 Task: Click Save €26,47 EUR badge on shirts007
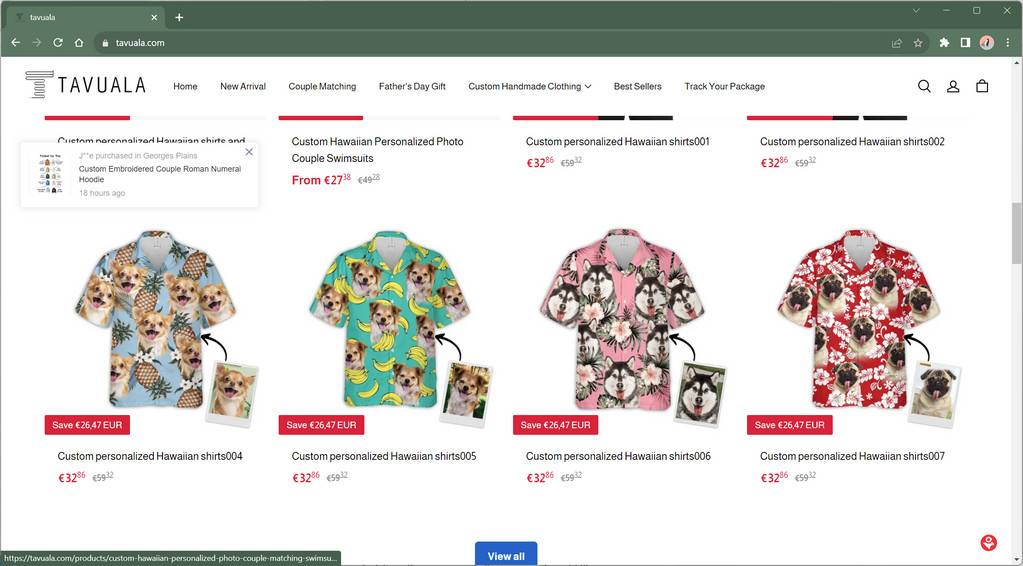point(789,424)
